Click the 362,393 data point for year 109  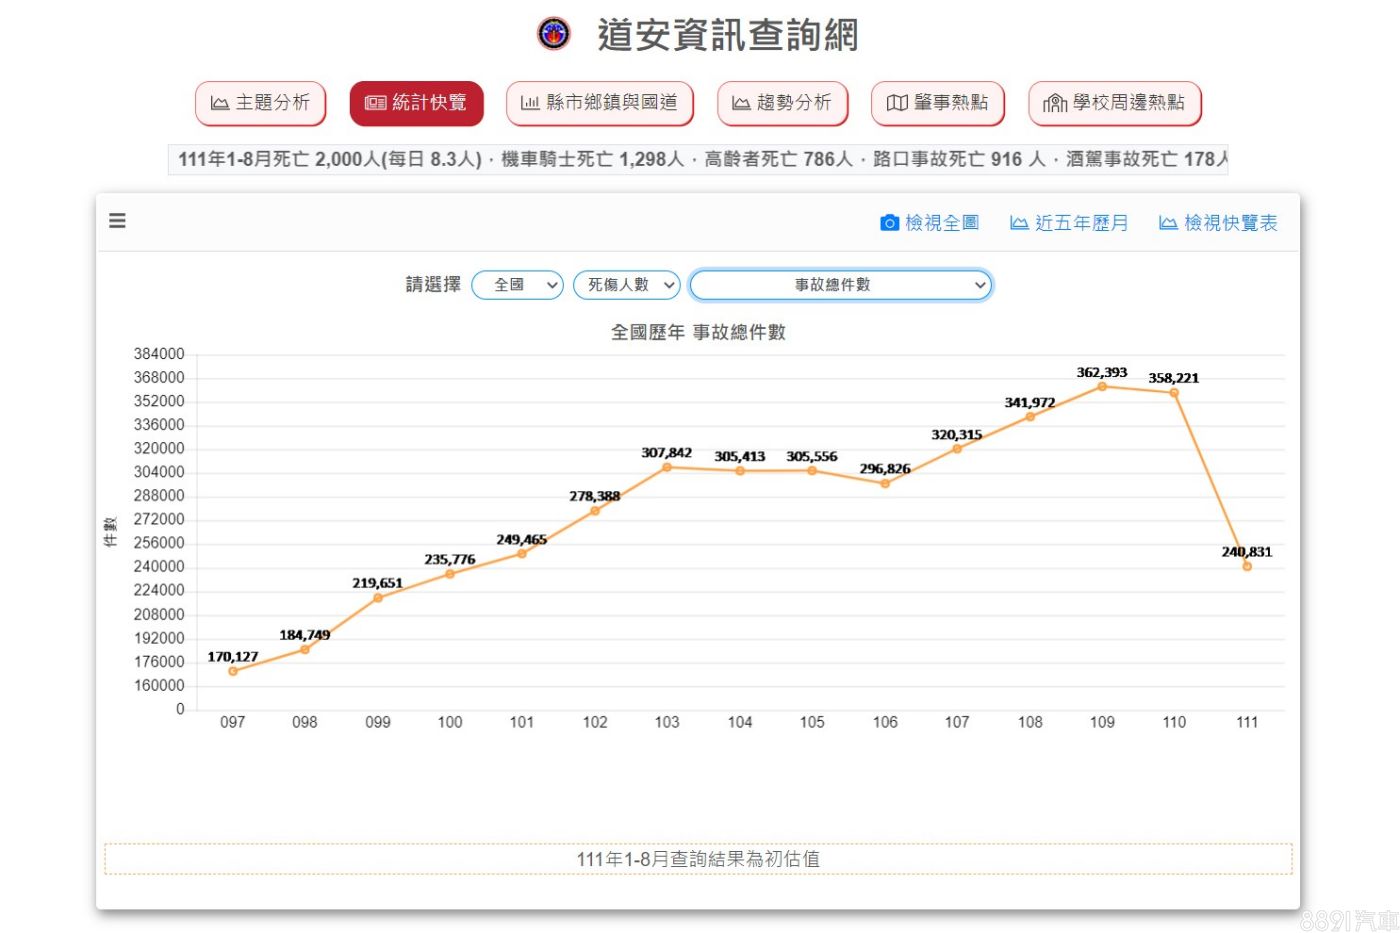coord(1102,386)
